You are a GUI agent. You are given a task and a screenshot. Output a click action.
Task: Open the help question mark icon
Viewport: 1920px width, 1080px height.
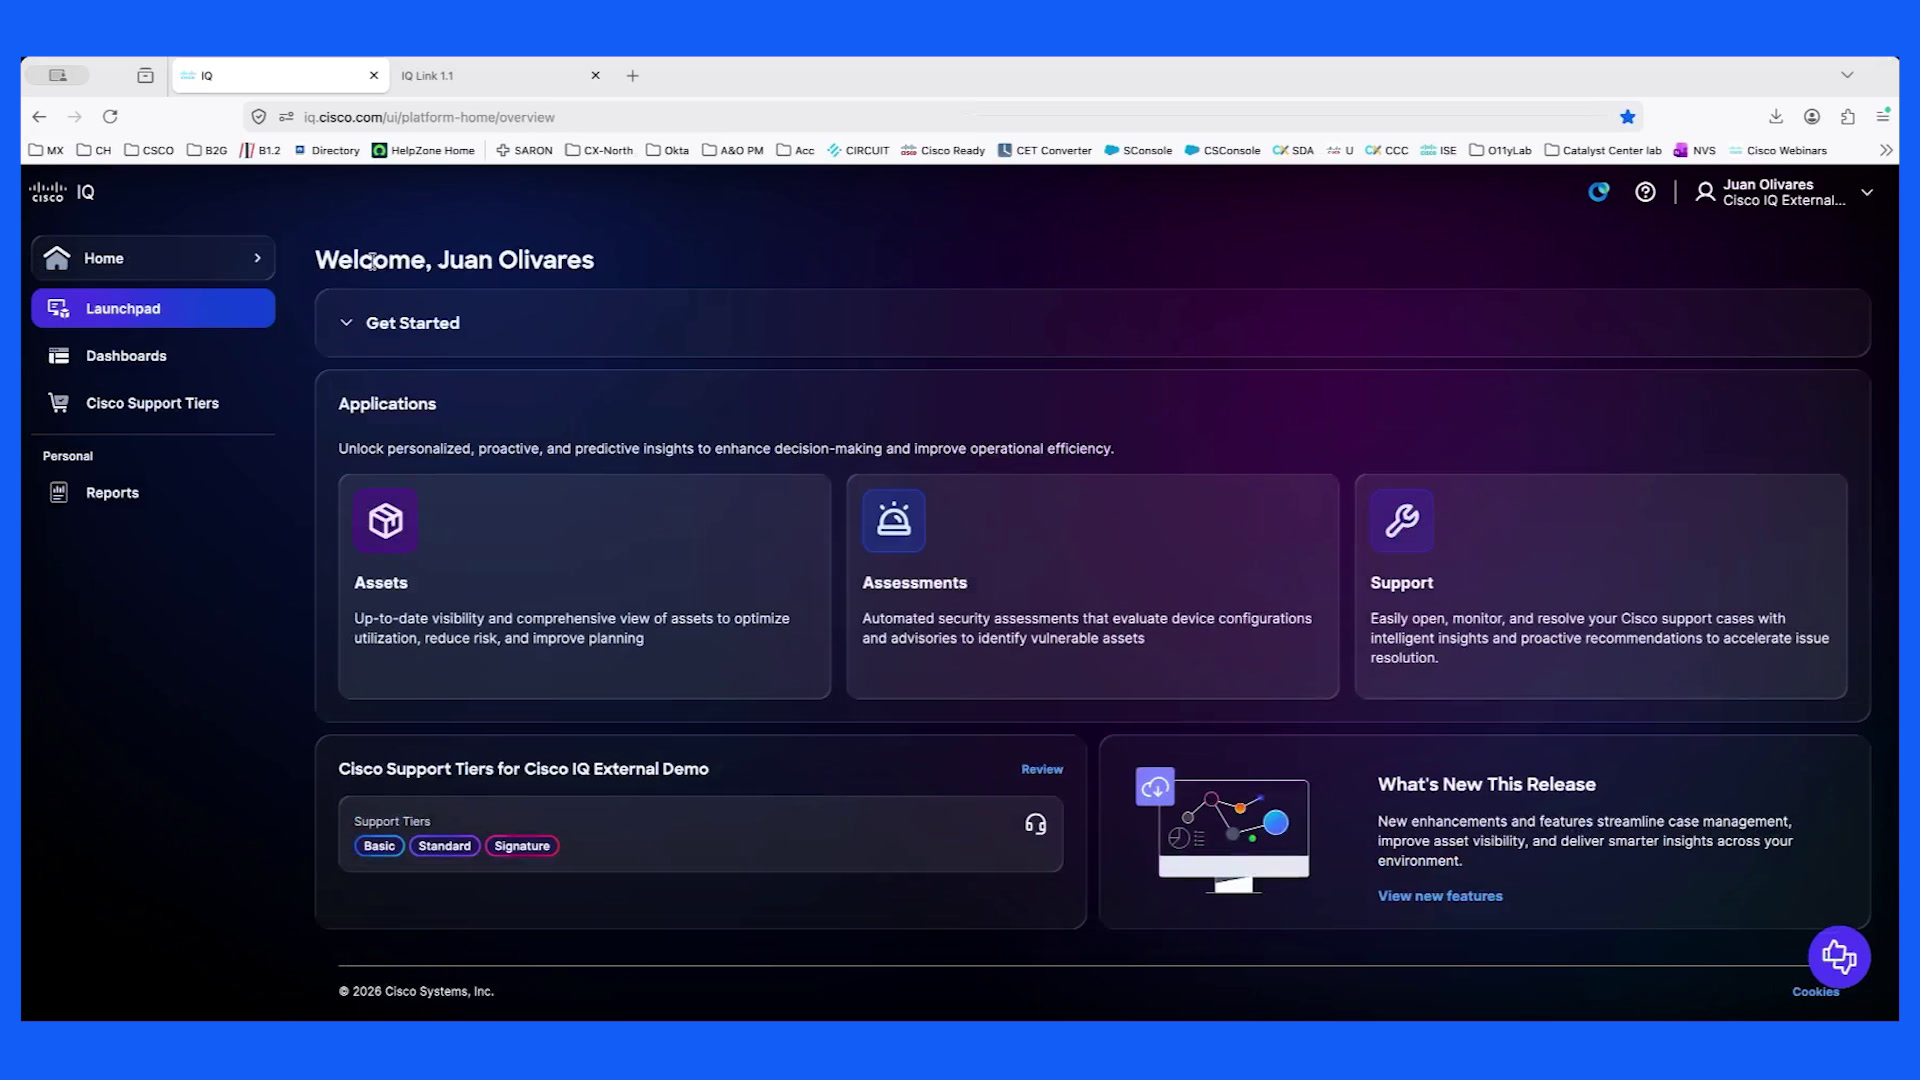(1645, 192)
